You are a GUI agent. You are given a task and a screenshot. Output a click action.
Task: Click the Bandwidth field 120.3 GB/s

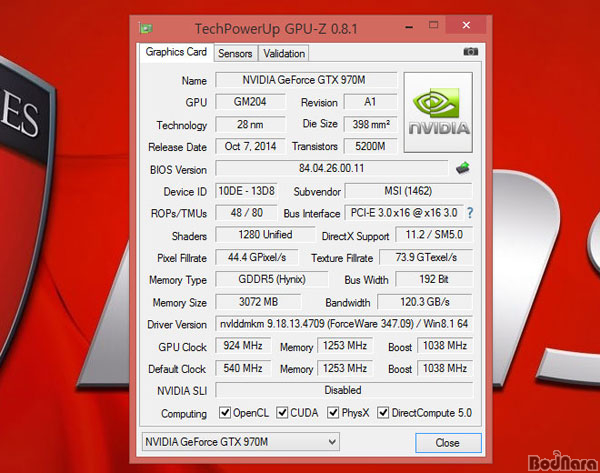[x=425, y=302]
